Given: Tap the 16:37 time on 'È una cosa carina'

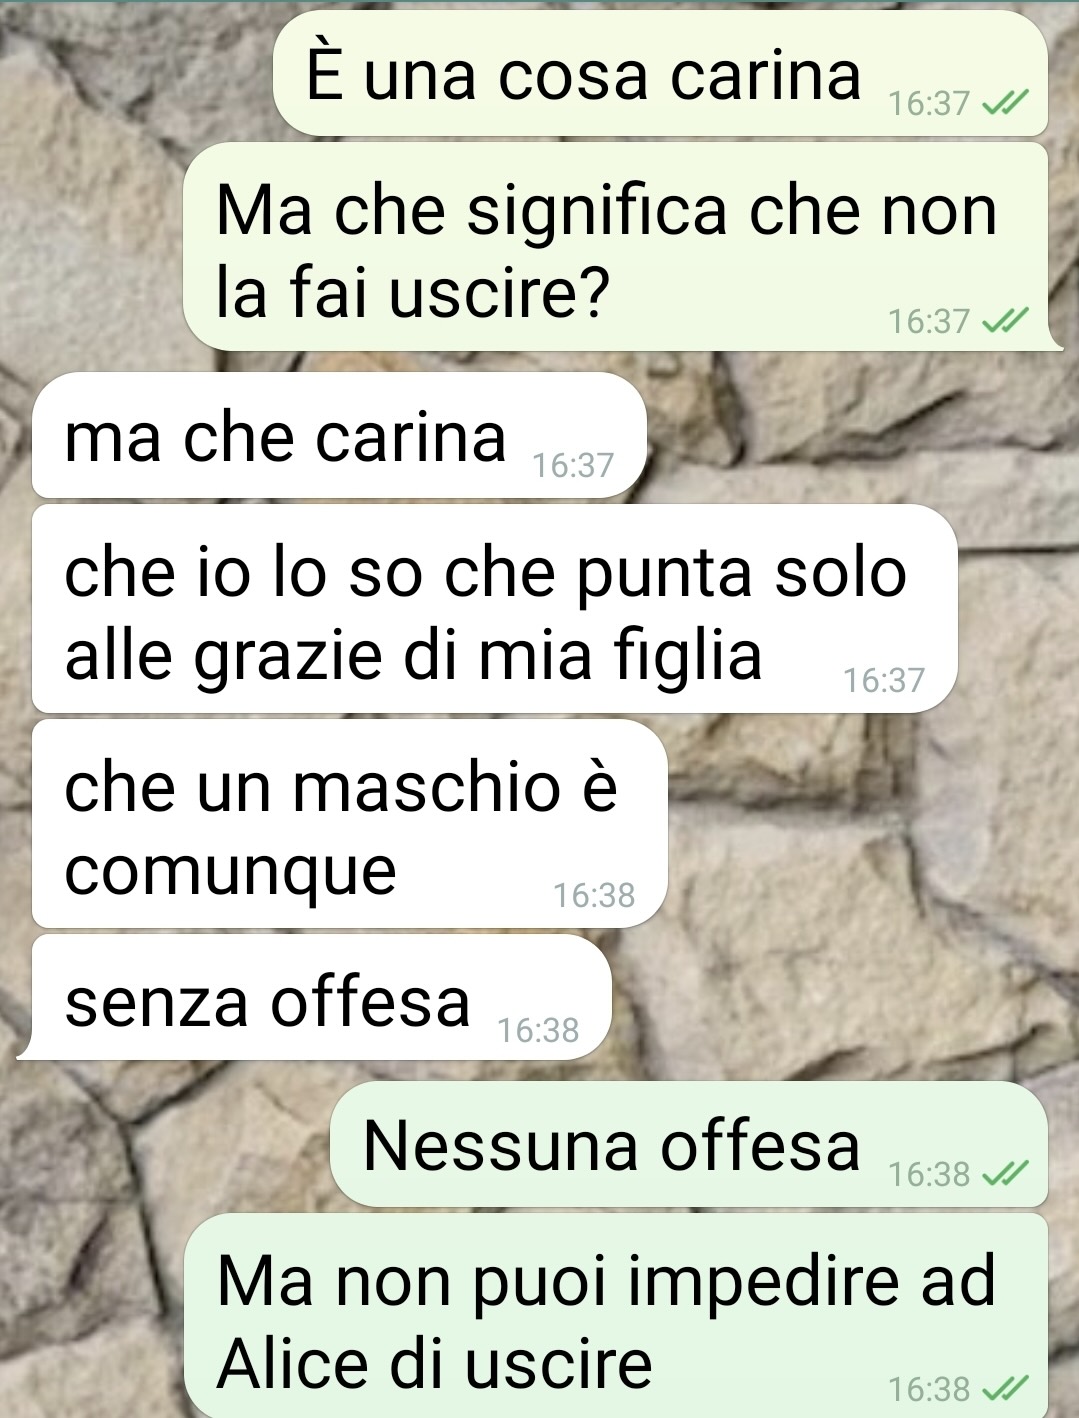Looking at the screenshot, I should coord(929,103).
